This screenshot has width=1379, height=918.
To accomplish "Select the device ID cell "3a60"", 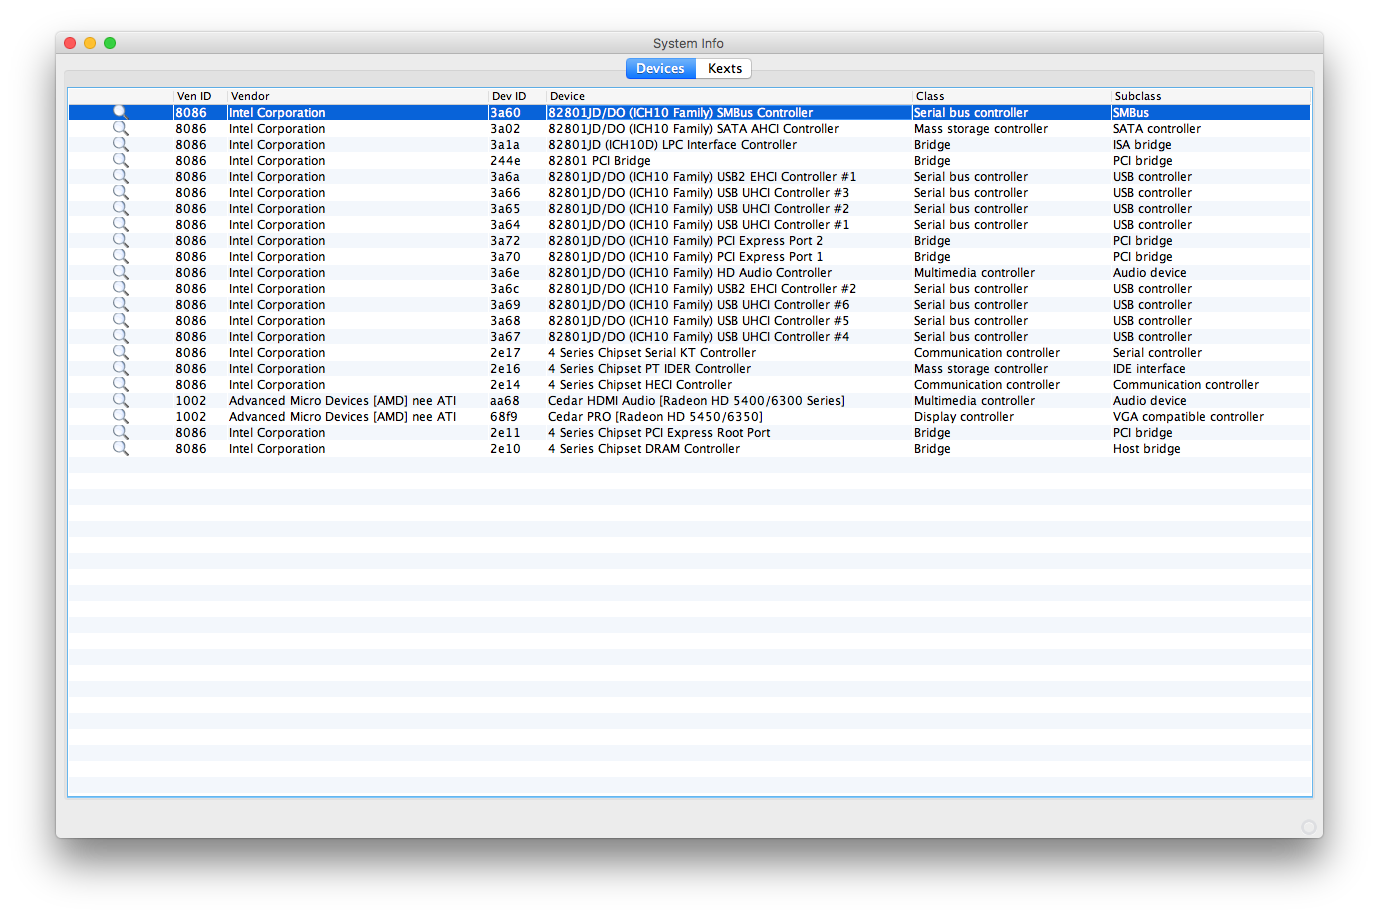I will coord(505,113).
